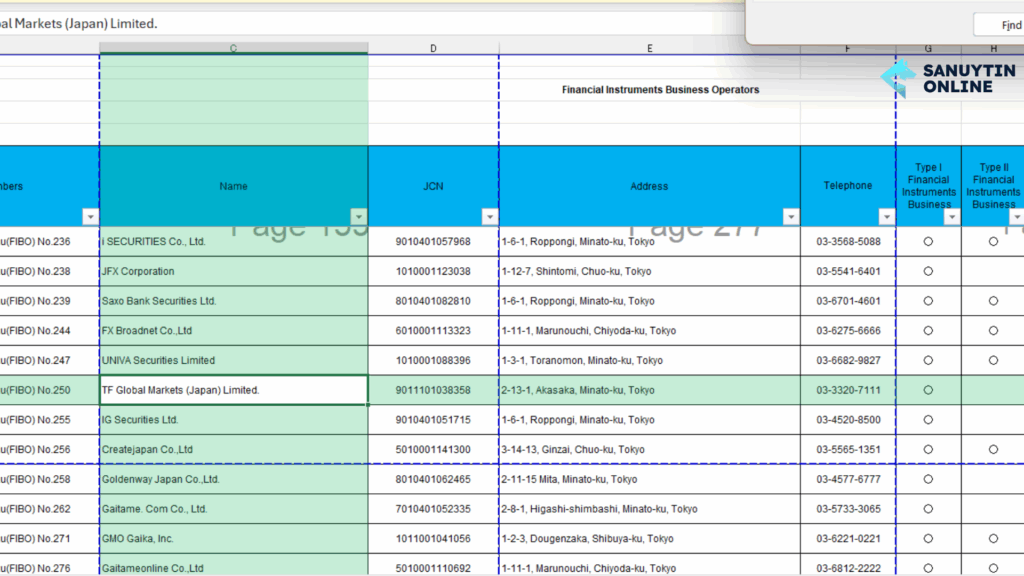This screenshot has height=576, width=1024.
Task: Select the JCN header cell
Action: (434, 186)
